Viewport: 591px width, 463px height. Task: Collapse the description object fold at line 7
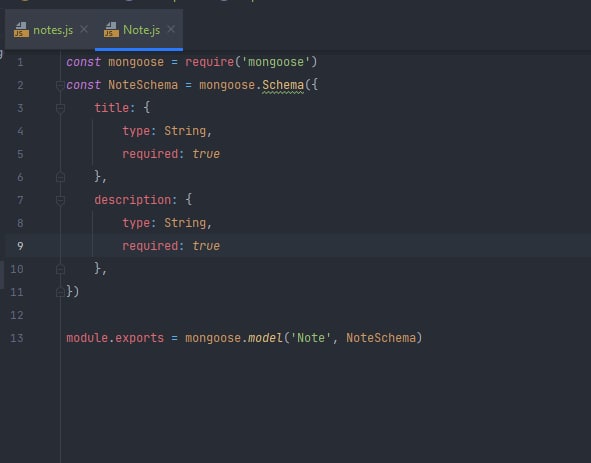[60, 200]
